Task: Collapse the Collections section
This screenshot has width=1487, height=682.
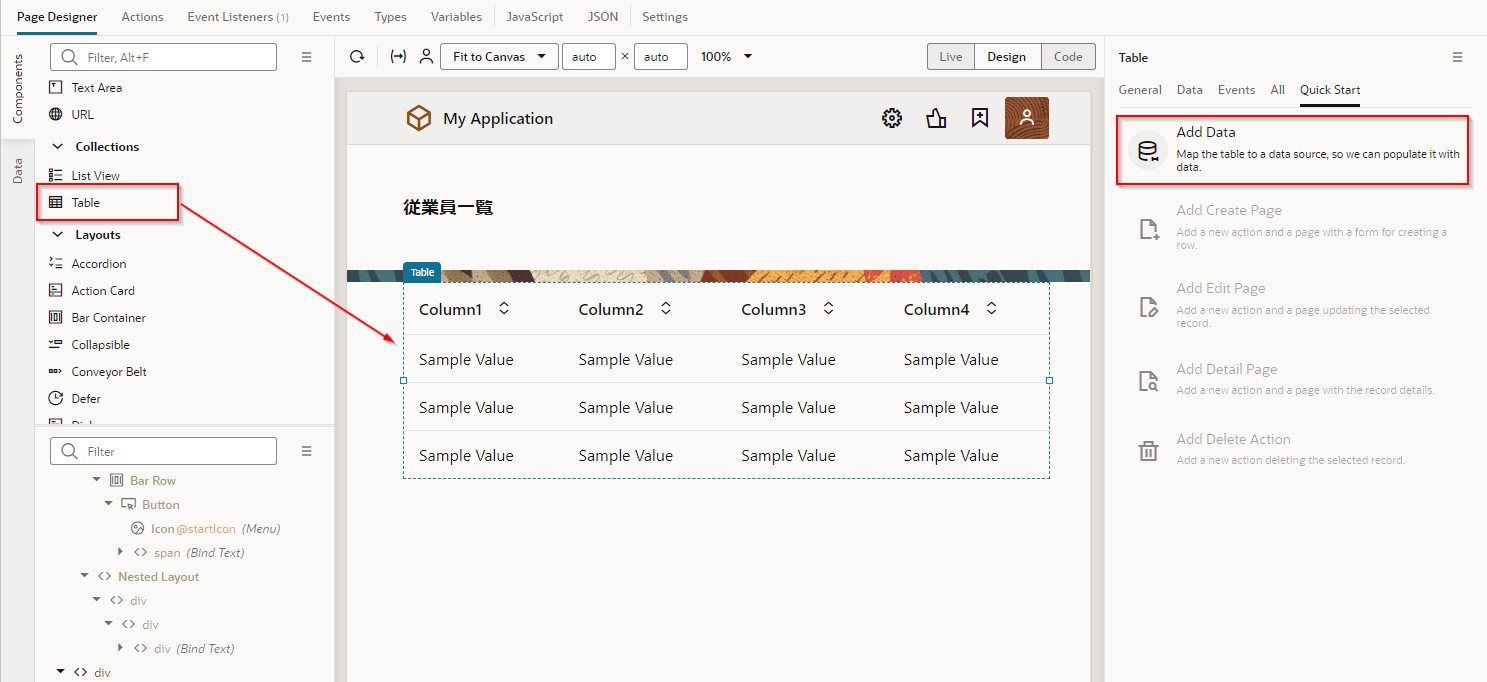Action: point(57,147)
